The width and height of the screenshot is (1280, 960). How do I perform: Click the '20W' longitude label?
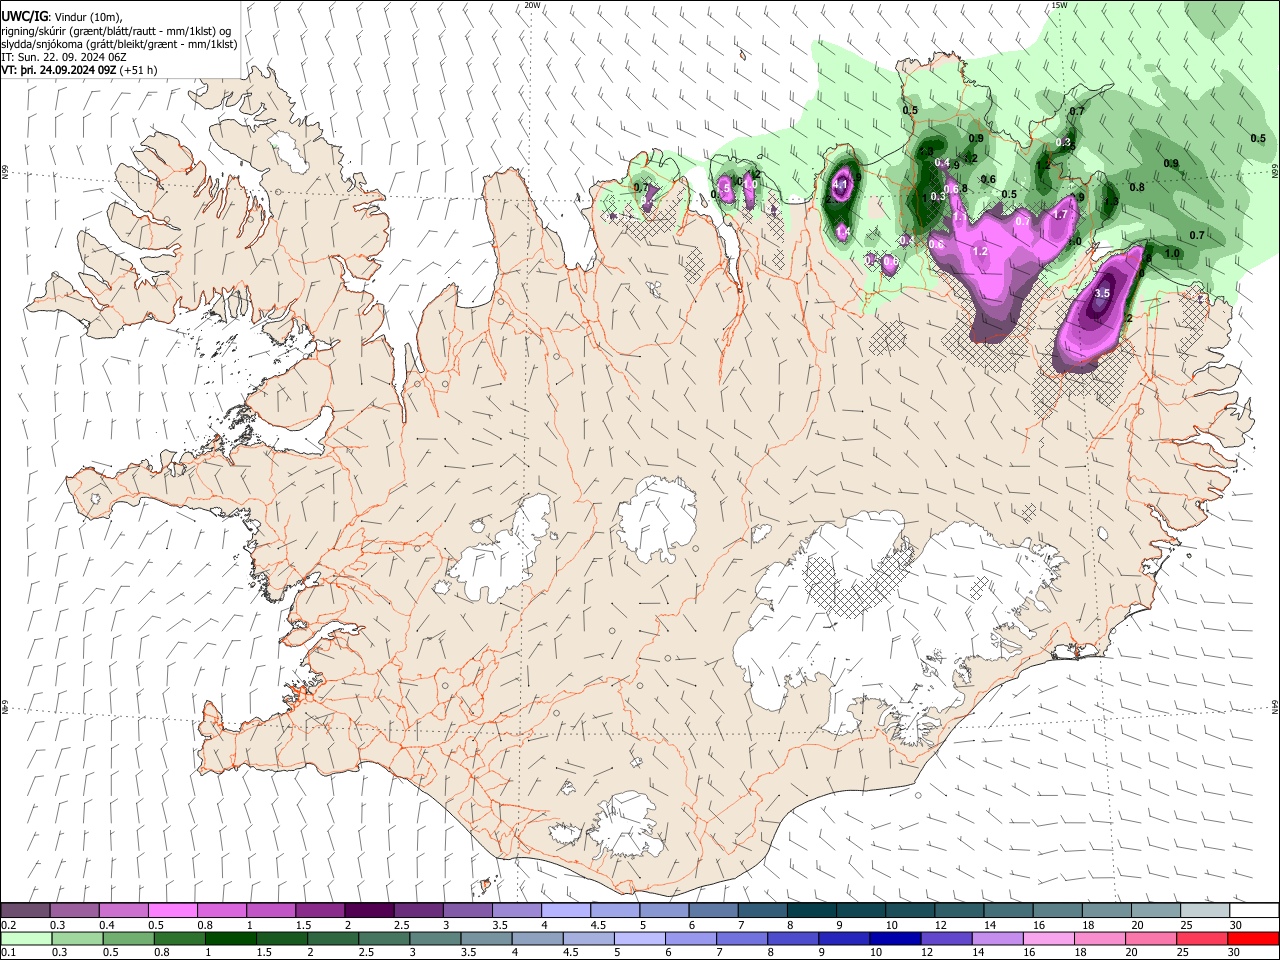point(532,5)
